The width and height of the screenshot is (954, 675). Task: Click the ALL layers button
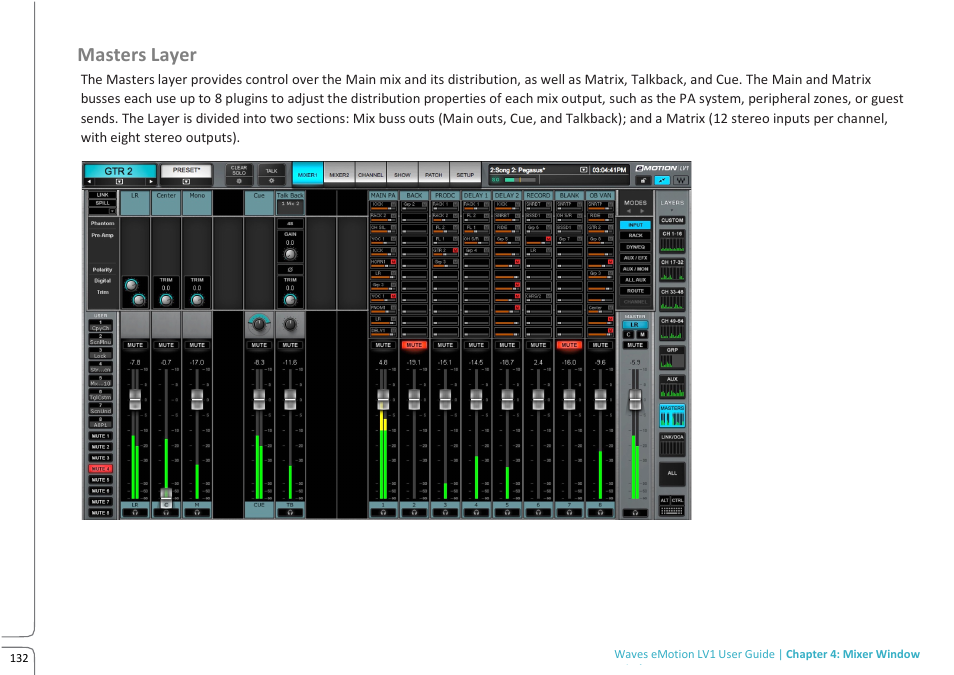point(672,473)
